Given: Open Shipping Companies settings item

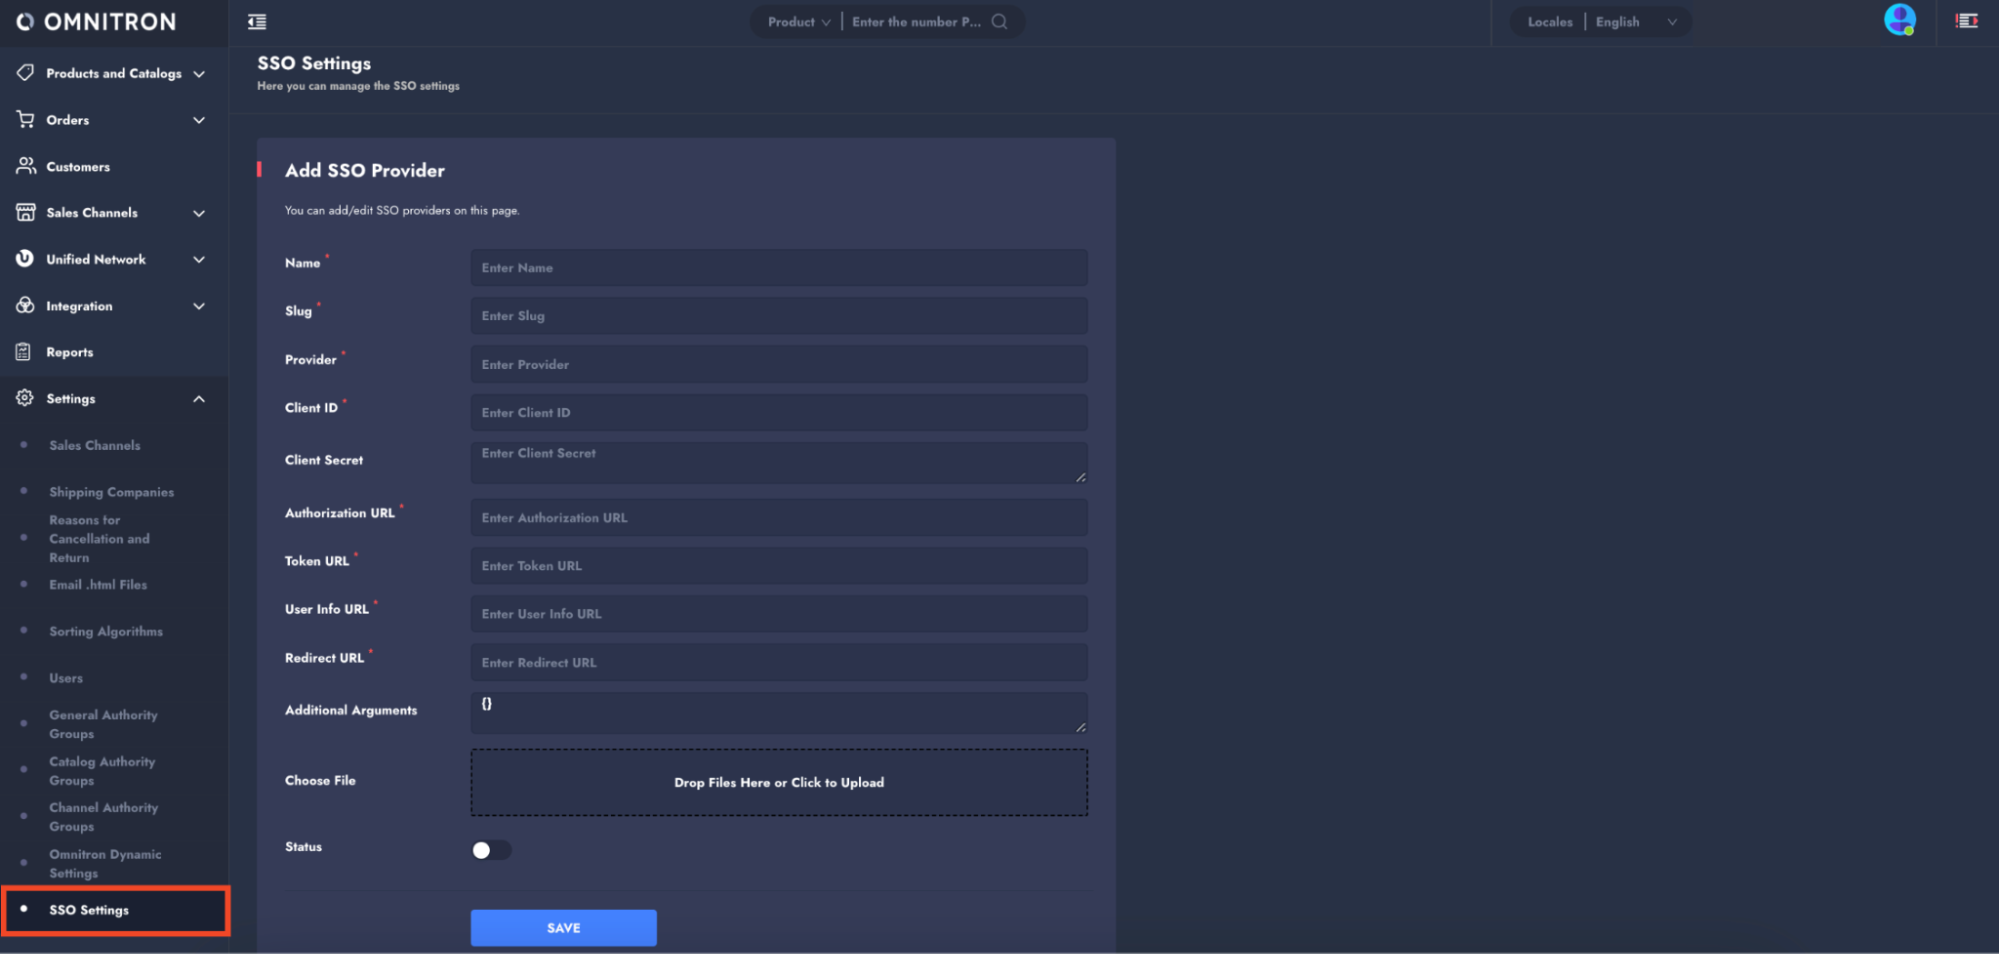Looking at the screenshot, I should pyautogui.click(x=111, y=492).
